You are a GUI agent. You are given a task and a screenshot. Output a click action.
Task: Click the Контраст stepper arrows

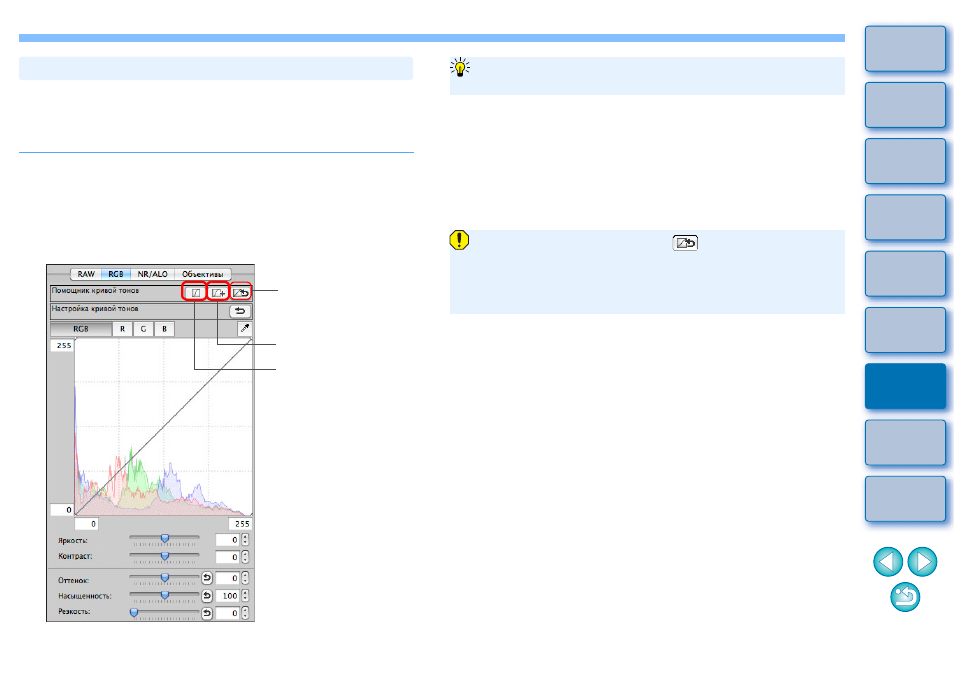point(245,557)
